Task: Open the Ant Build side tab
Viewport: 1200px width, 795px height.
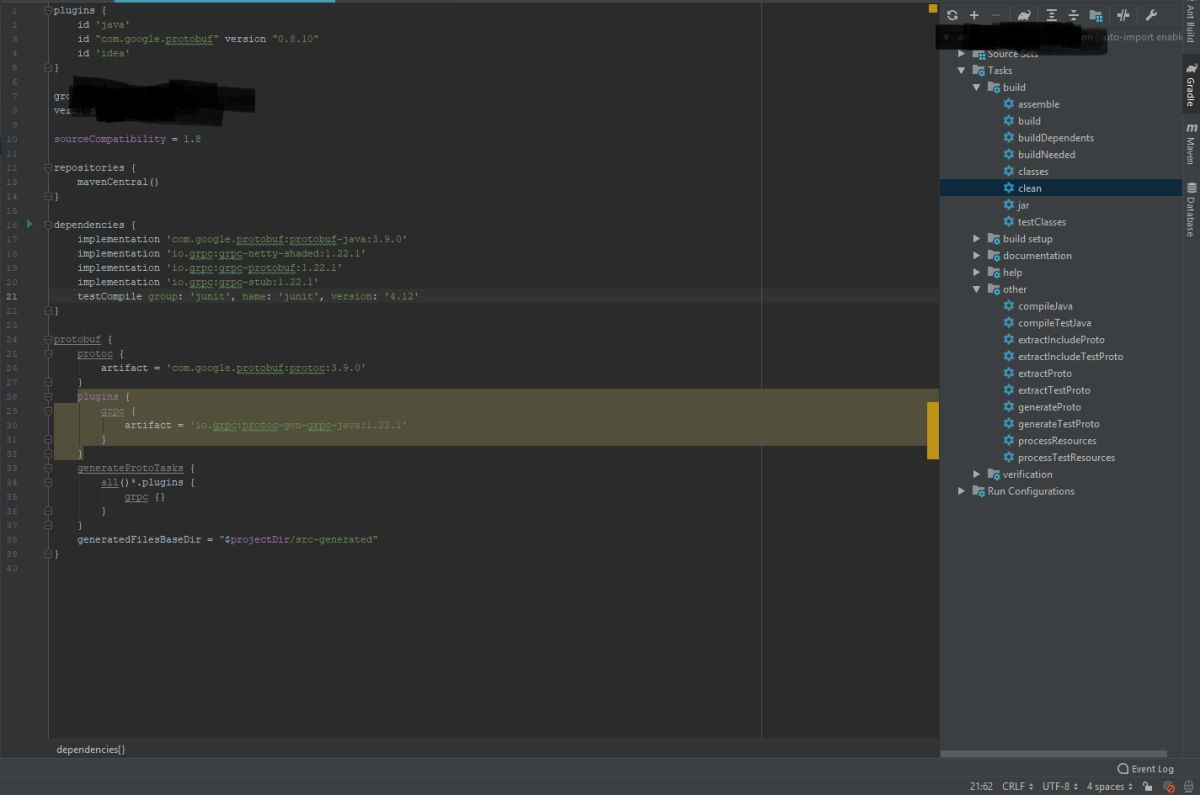Action: (1190, 24)
